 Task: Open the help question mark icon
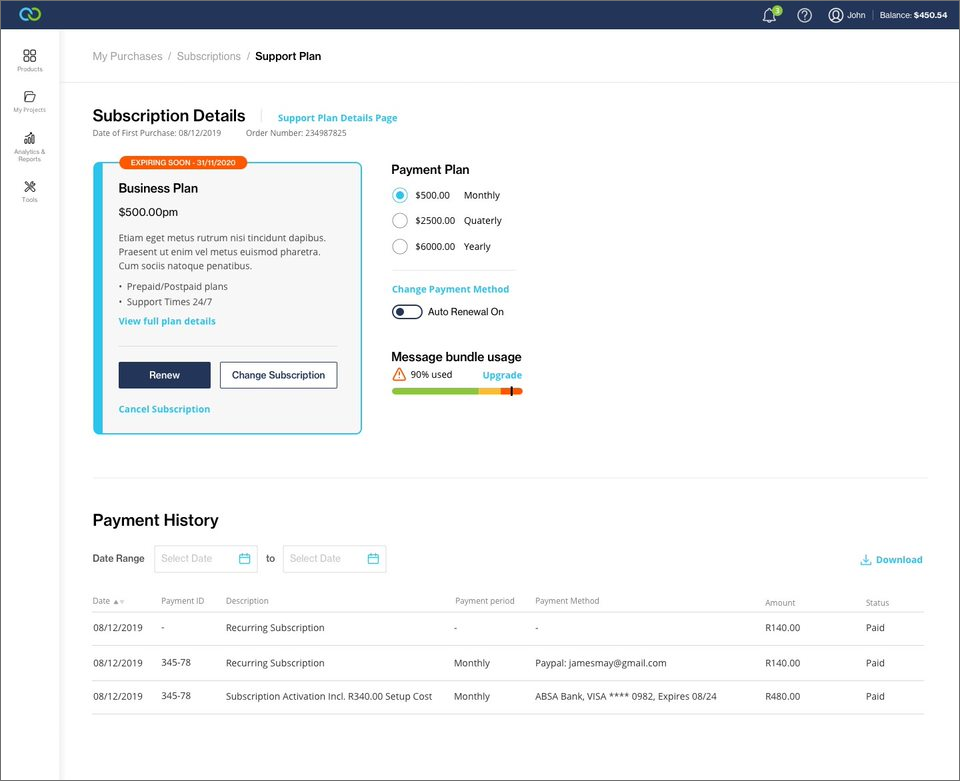click(804, 15)
